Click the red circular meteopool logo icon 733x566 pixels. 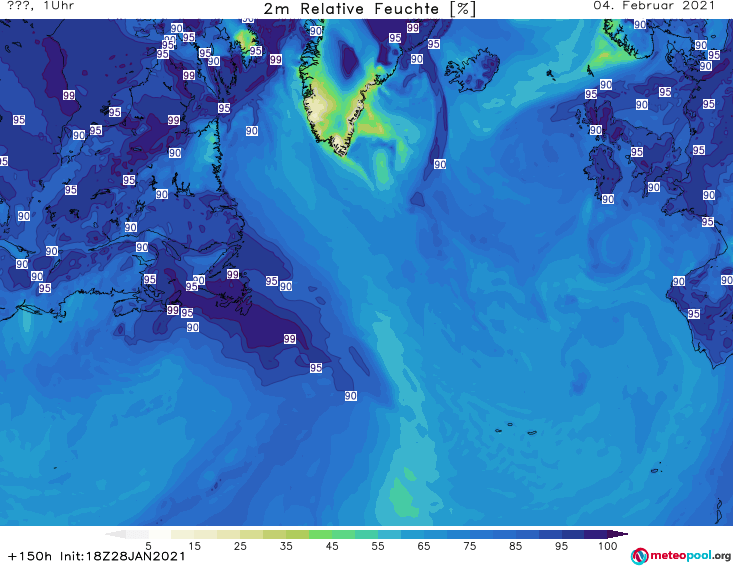pos(639,556)
